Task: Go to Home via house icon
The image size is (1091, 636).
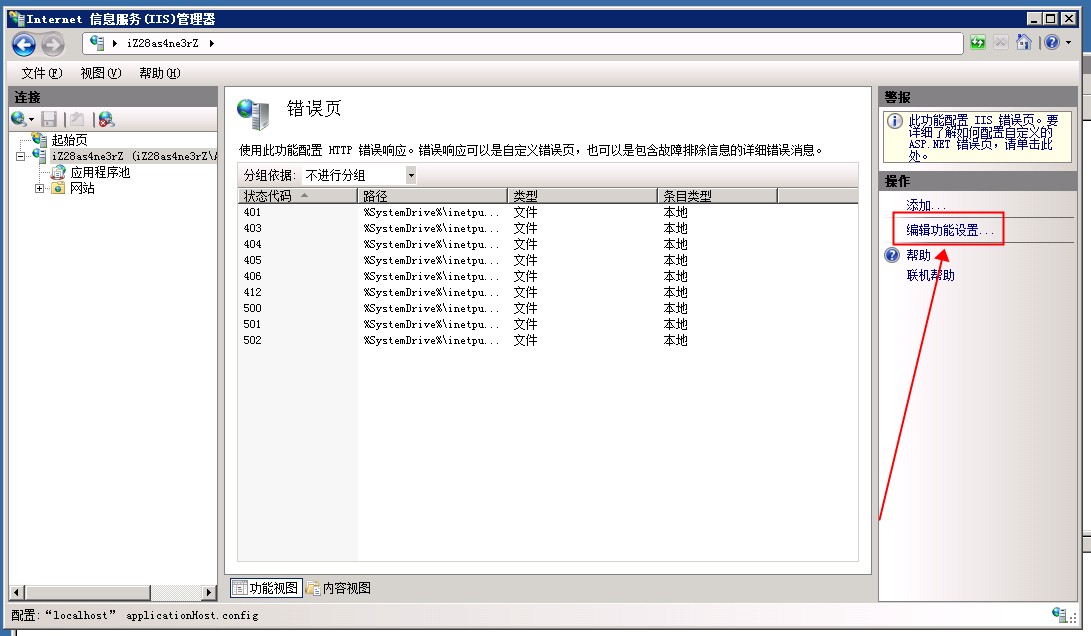Action: click(1023, 43)
